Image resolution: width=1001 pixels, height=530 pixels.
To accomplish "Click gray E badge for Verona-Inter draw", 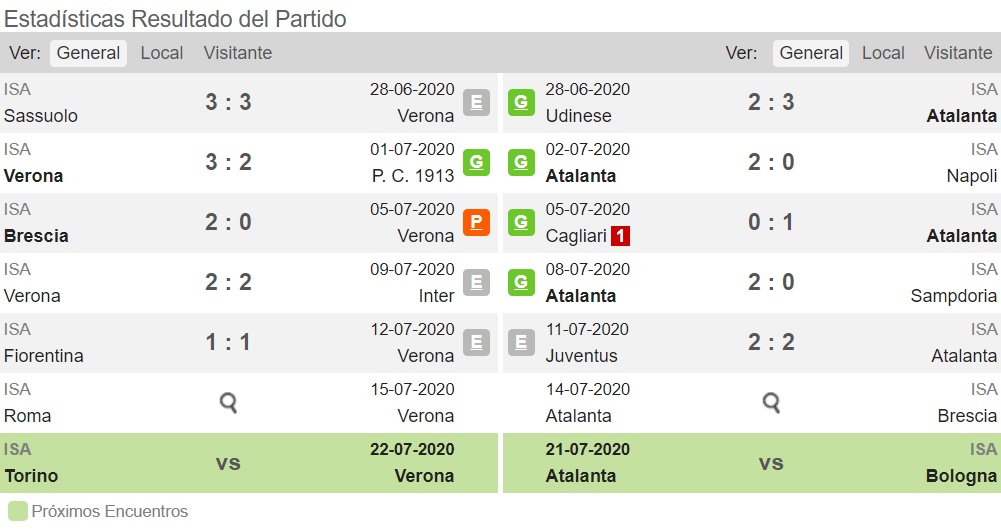I will click(476, 282).
